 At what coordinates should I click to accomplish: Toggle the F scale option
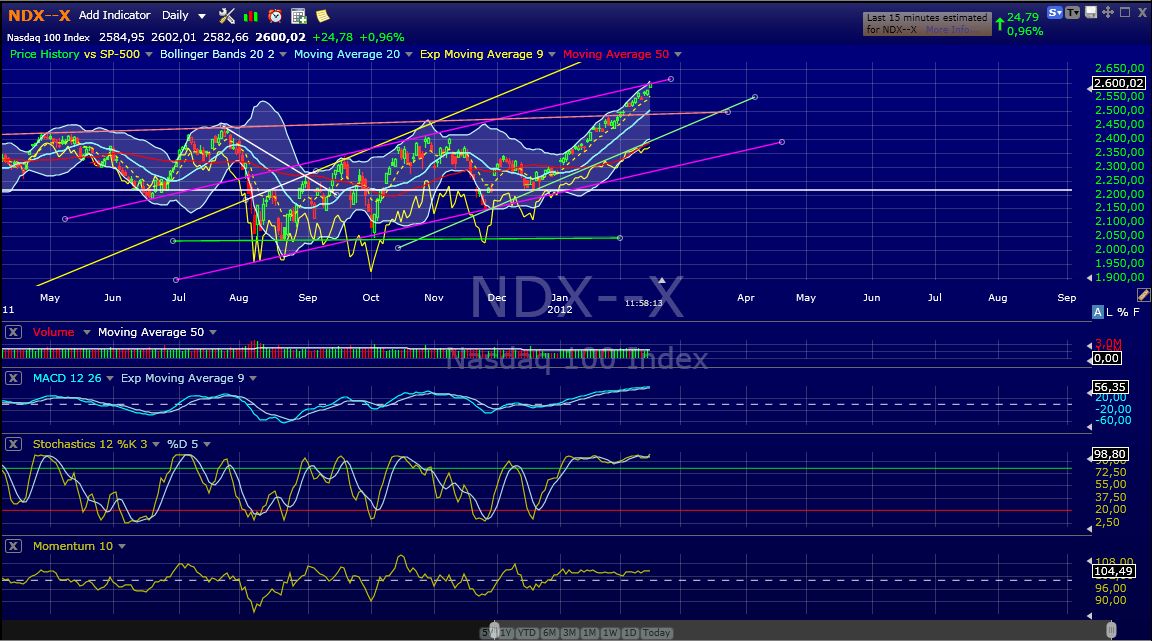tap(1136, 312)
